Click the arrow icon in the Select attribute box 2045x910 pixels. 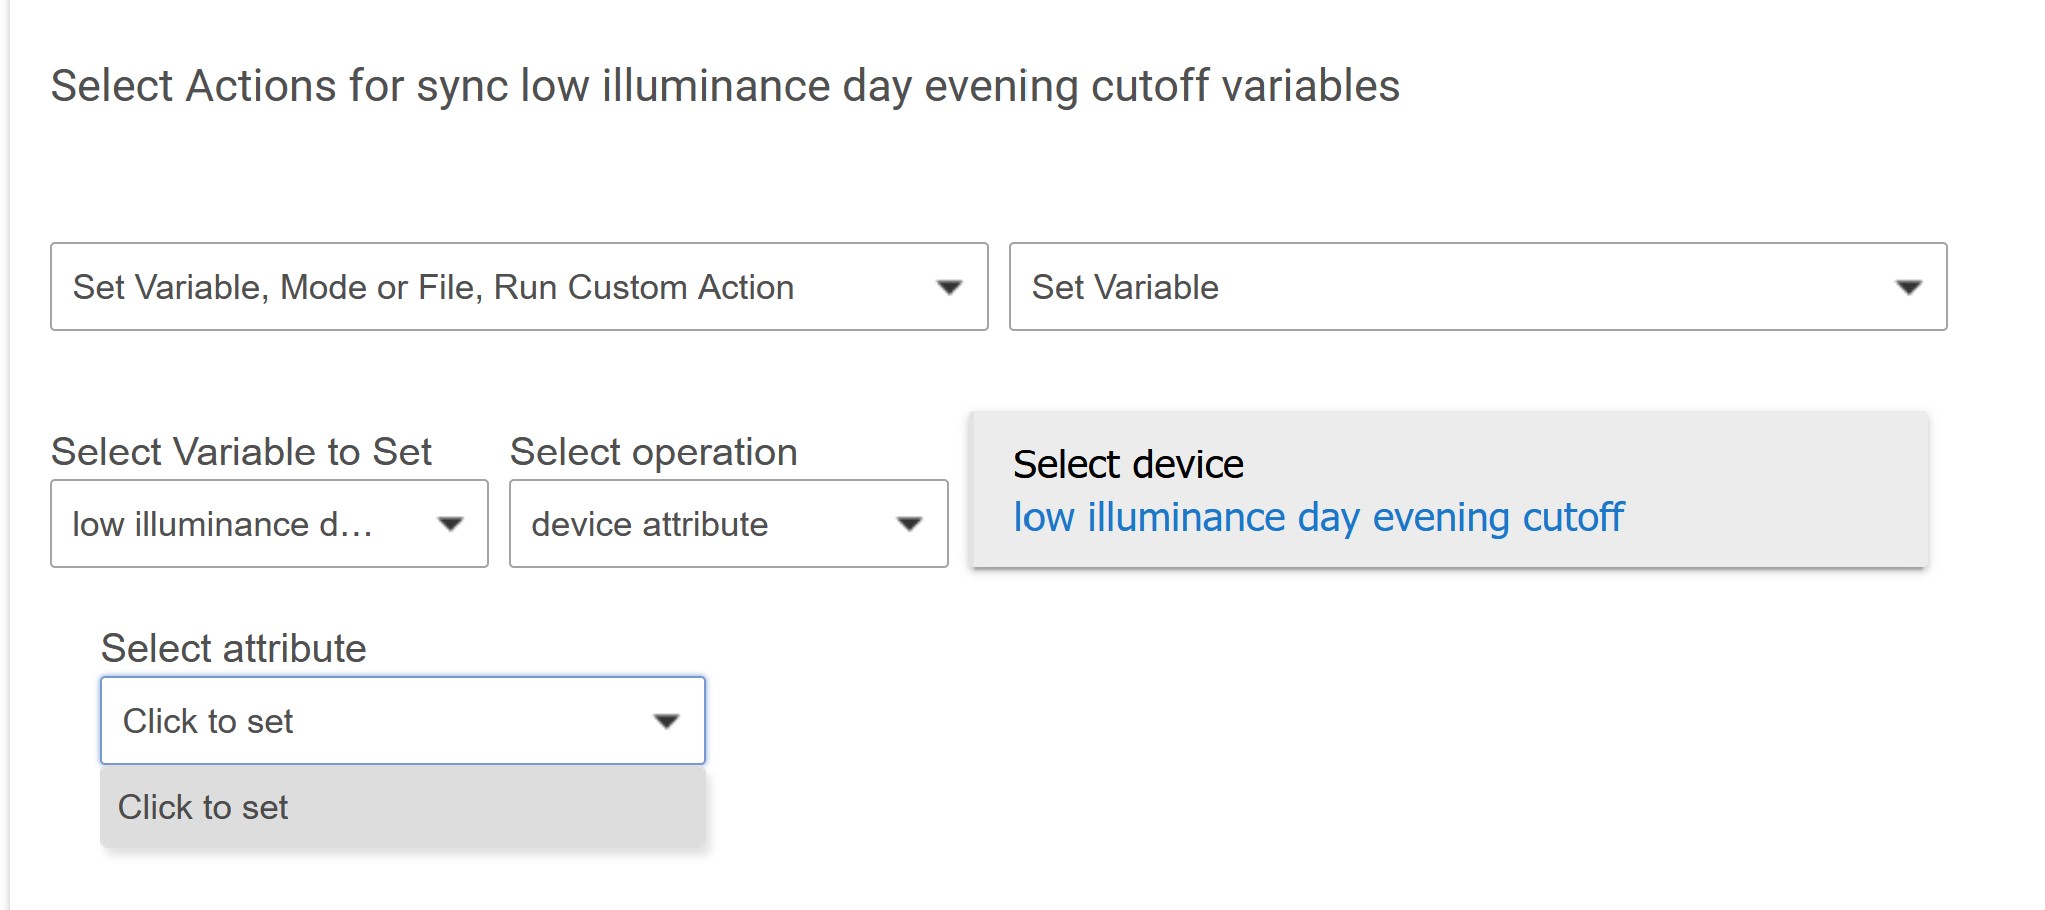666,721
